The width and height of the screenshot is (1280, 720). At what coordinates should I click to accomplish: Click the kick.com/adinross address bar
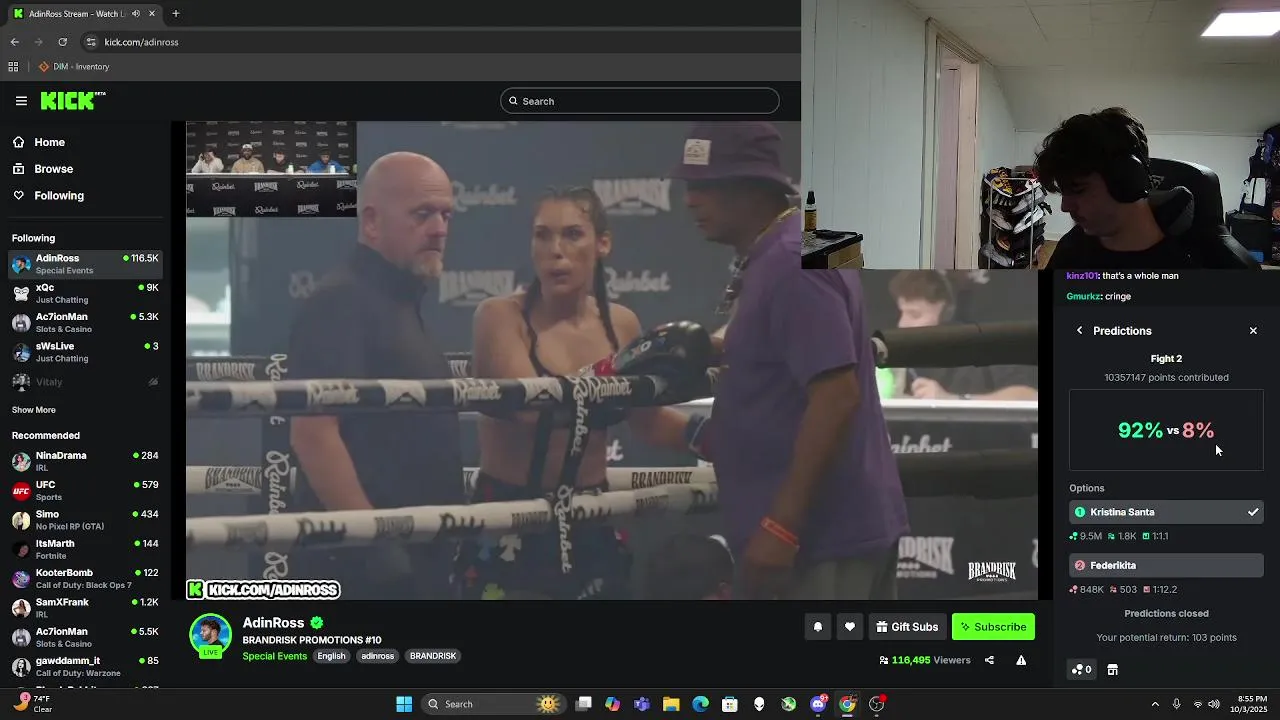141,42
